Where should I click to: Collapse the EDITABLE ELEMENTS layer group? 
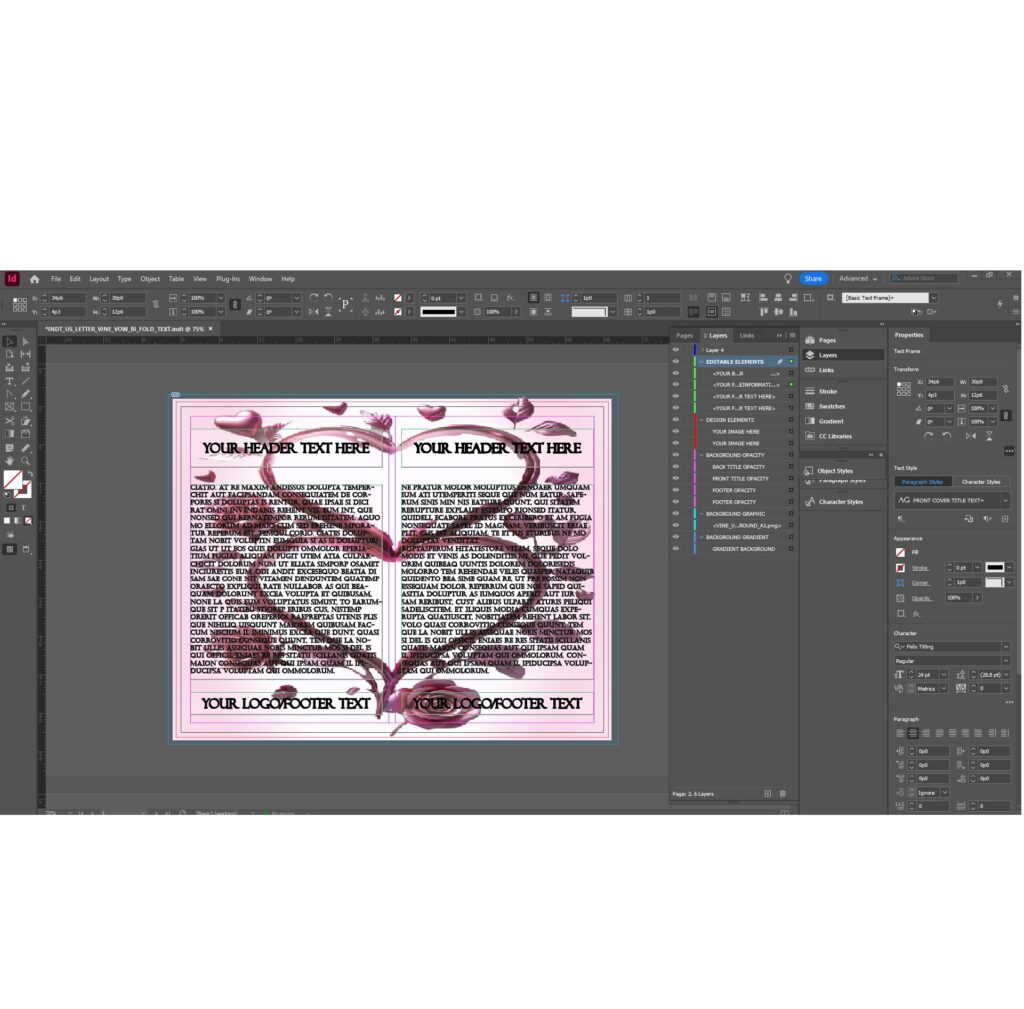pos(701,362)
